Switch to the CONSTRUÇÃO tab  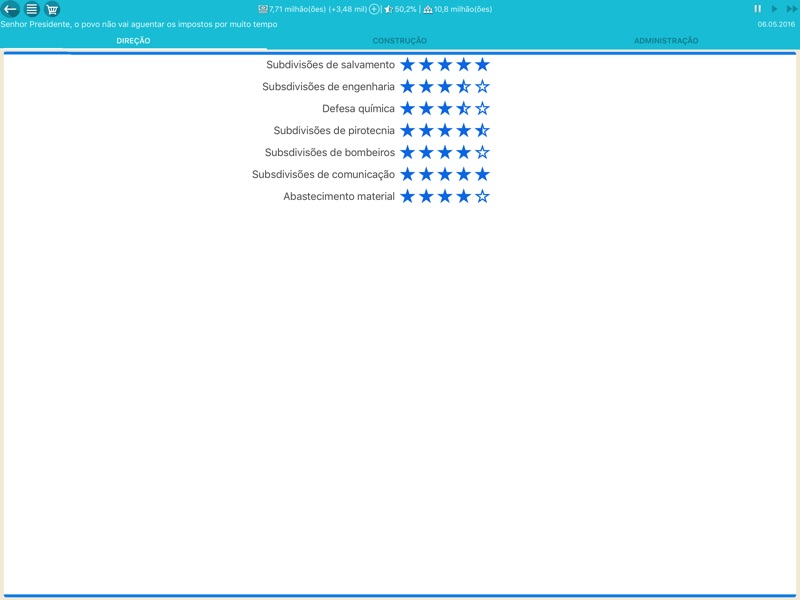point(399,41)
